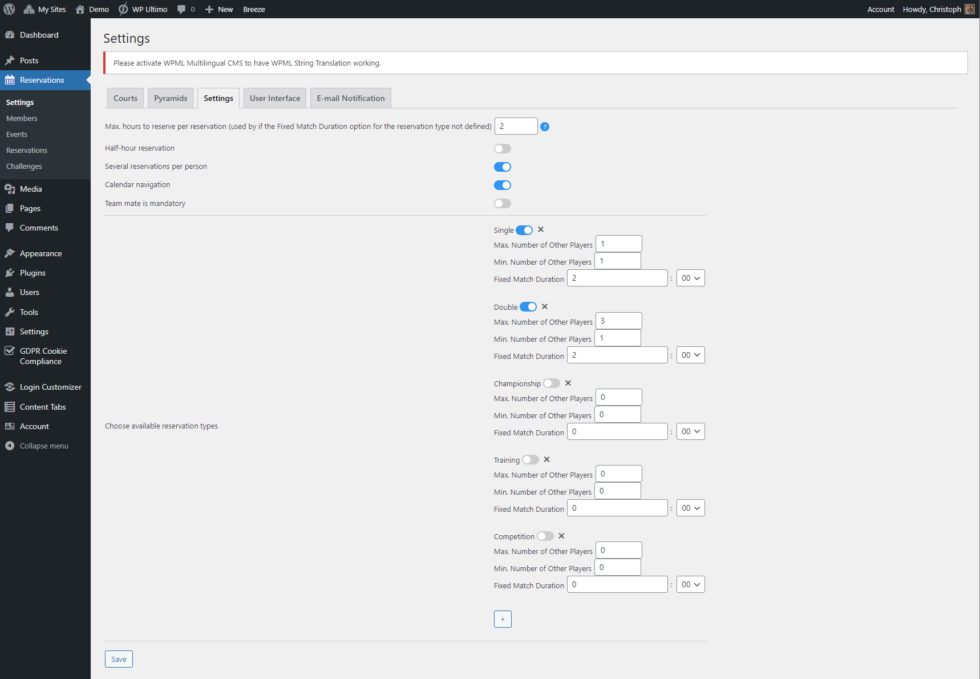This screenshot has width=980, height=679.
Task: Click the user avatar in top bar
Action: 969,8
